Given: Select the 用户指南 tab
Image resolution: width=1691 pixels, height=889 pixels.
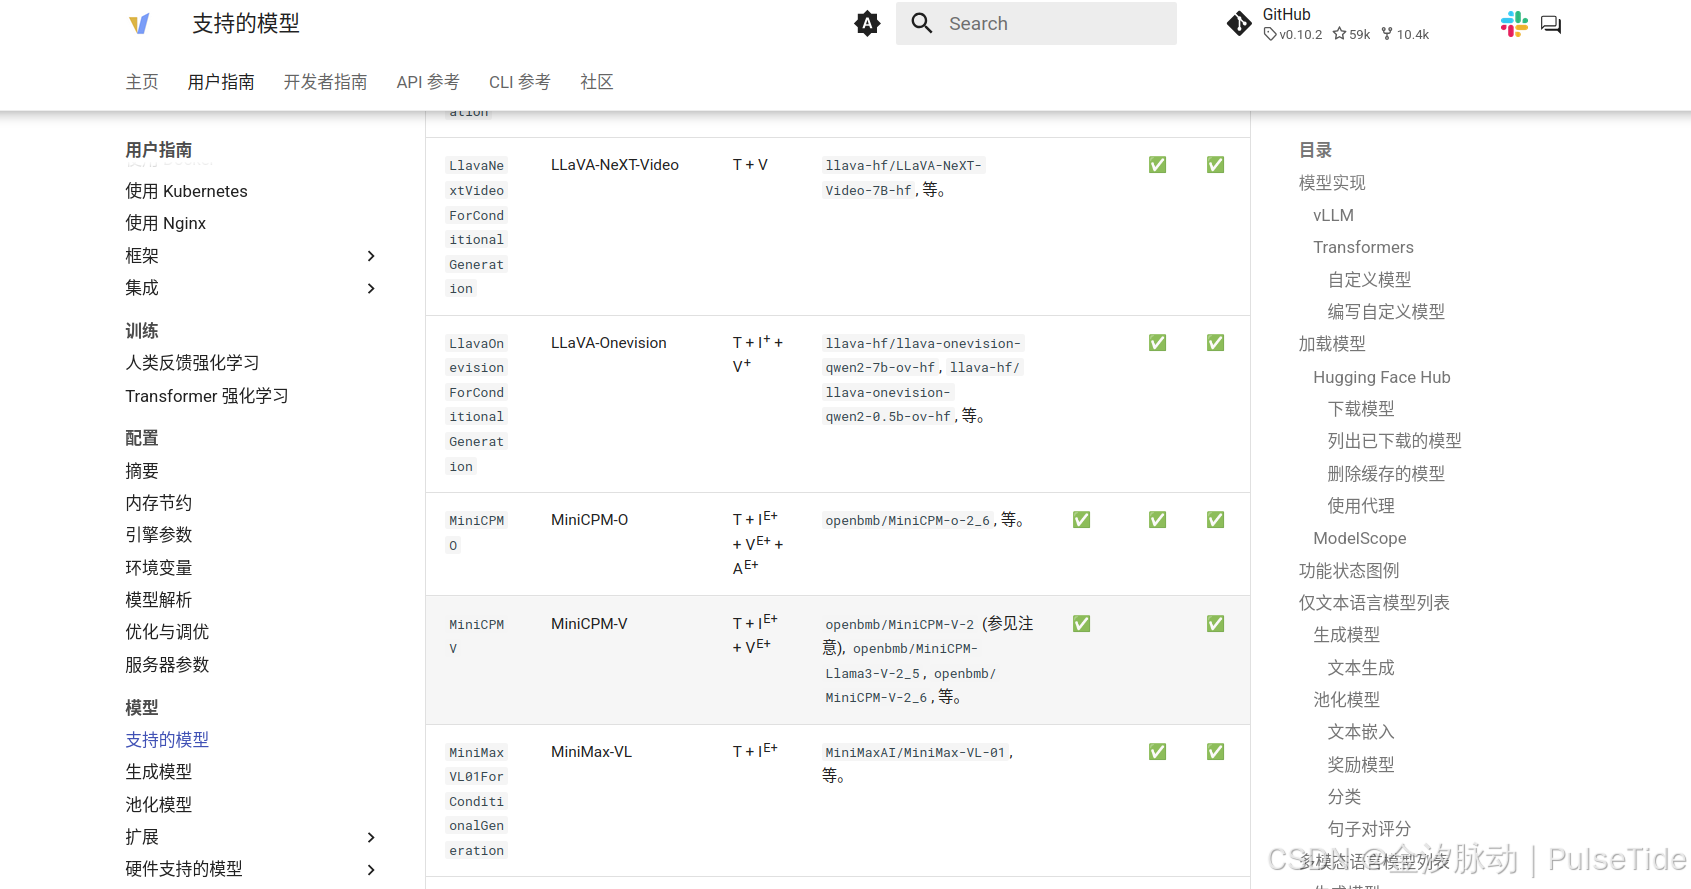Looking at the screenshot, I should 221,82.
